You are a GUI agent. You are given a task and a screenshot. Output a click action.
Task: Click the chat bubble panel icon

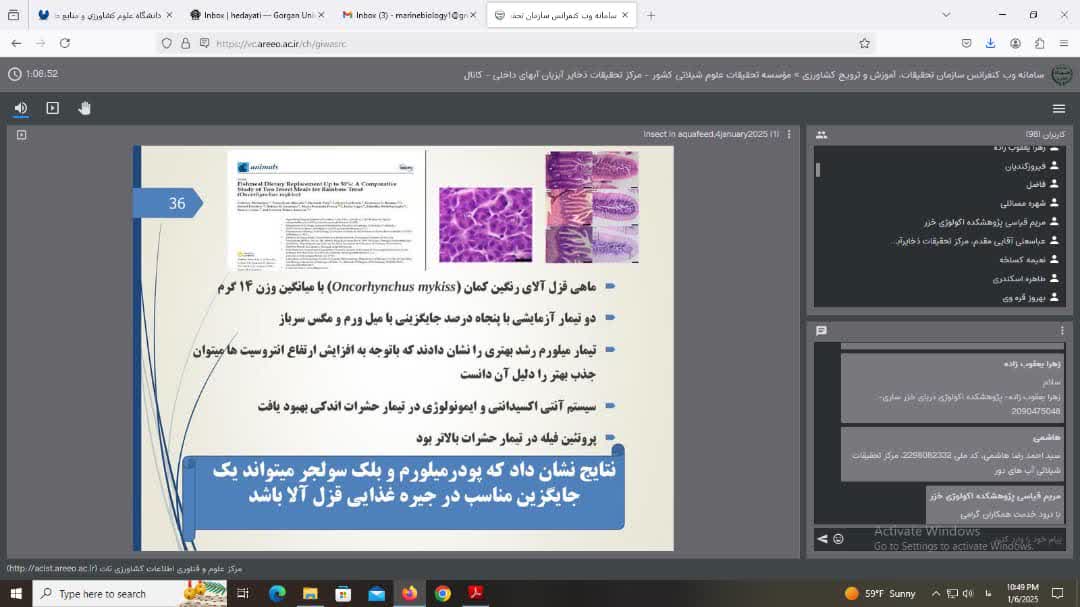[x=821, y=330]
